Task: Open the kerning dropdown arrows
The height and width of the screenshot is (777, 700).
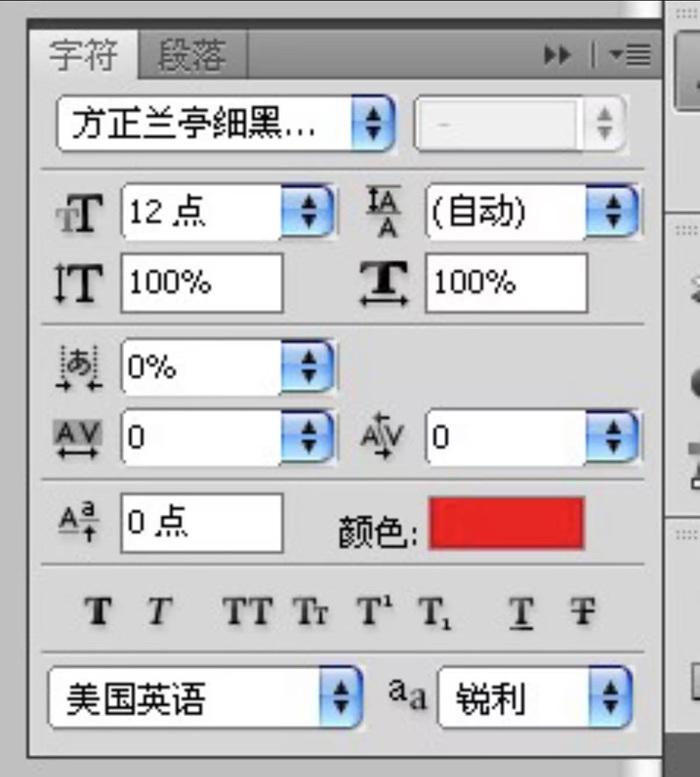Action: tap(613, 437)
